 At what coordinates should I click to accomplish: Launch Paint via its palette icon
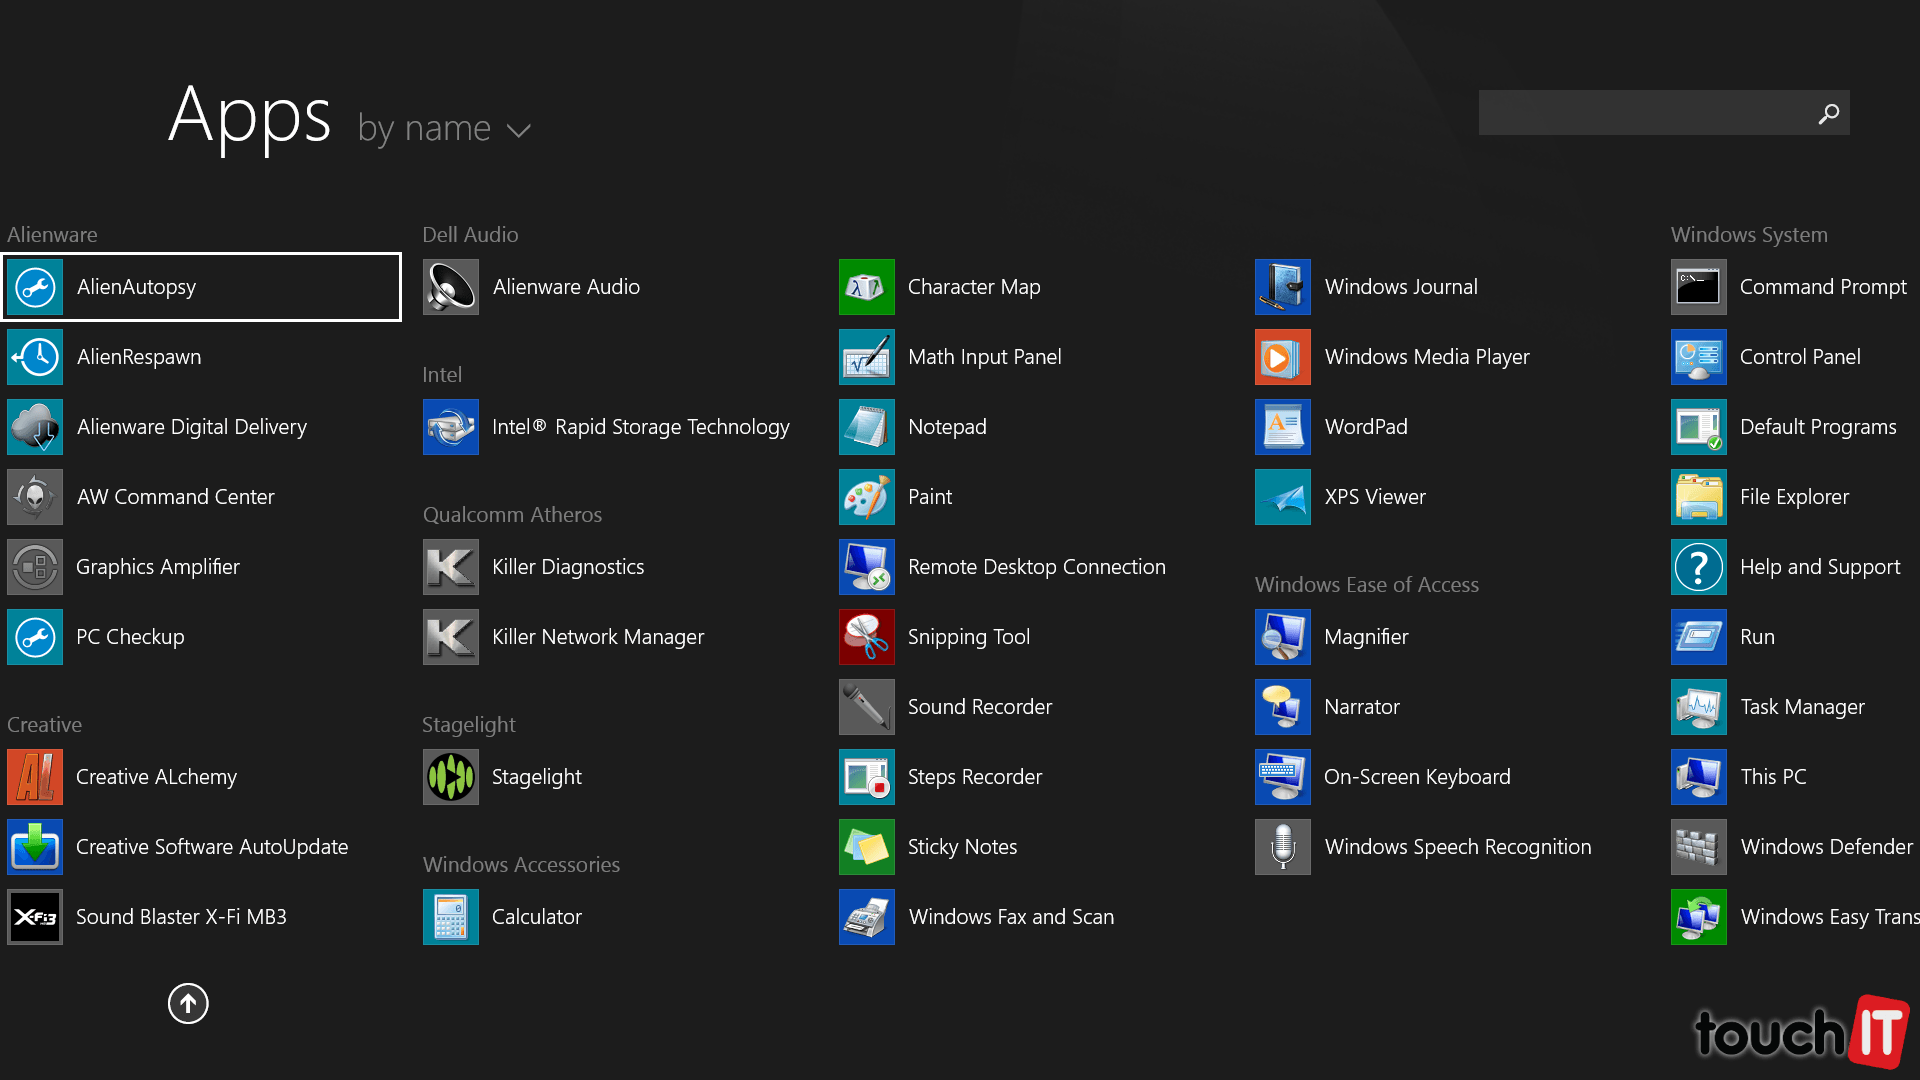click(x=866, y=497)
